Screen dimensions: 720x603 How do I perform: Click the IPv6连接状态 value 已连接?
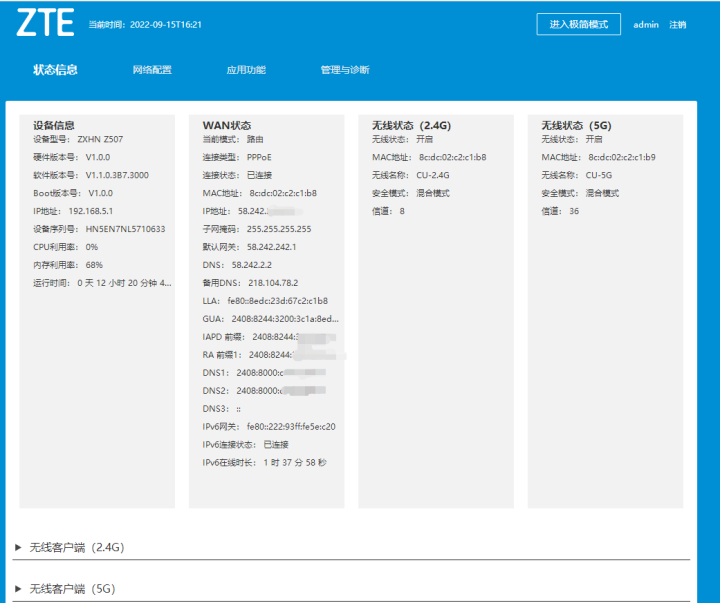click(276, 445)
